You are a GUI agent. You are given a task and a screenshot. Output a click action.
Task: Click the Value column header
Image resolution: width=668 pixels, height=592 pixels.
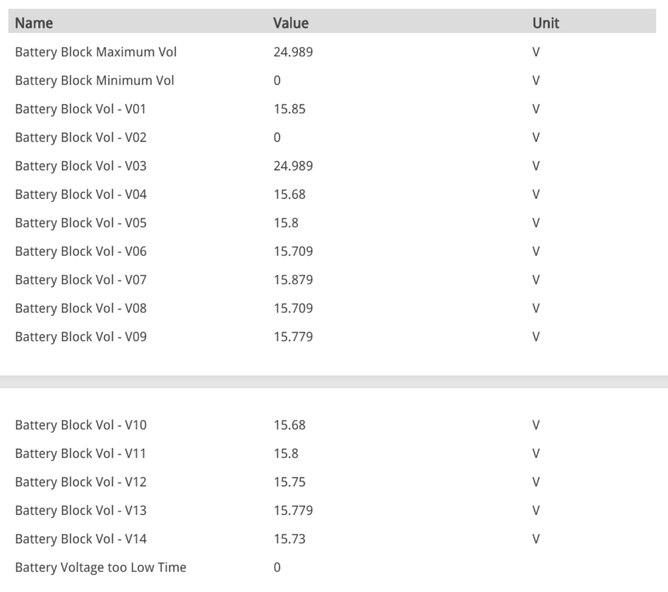tap(291, 22)
